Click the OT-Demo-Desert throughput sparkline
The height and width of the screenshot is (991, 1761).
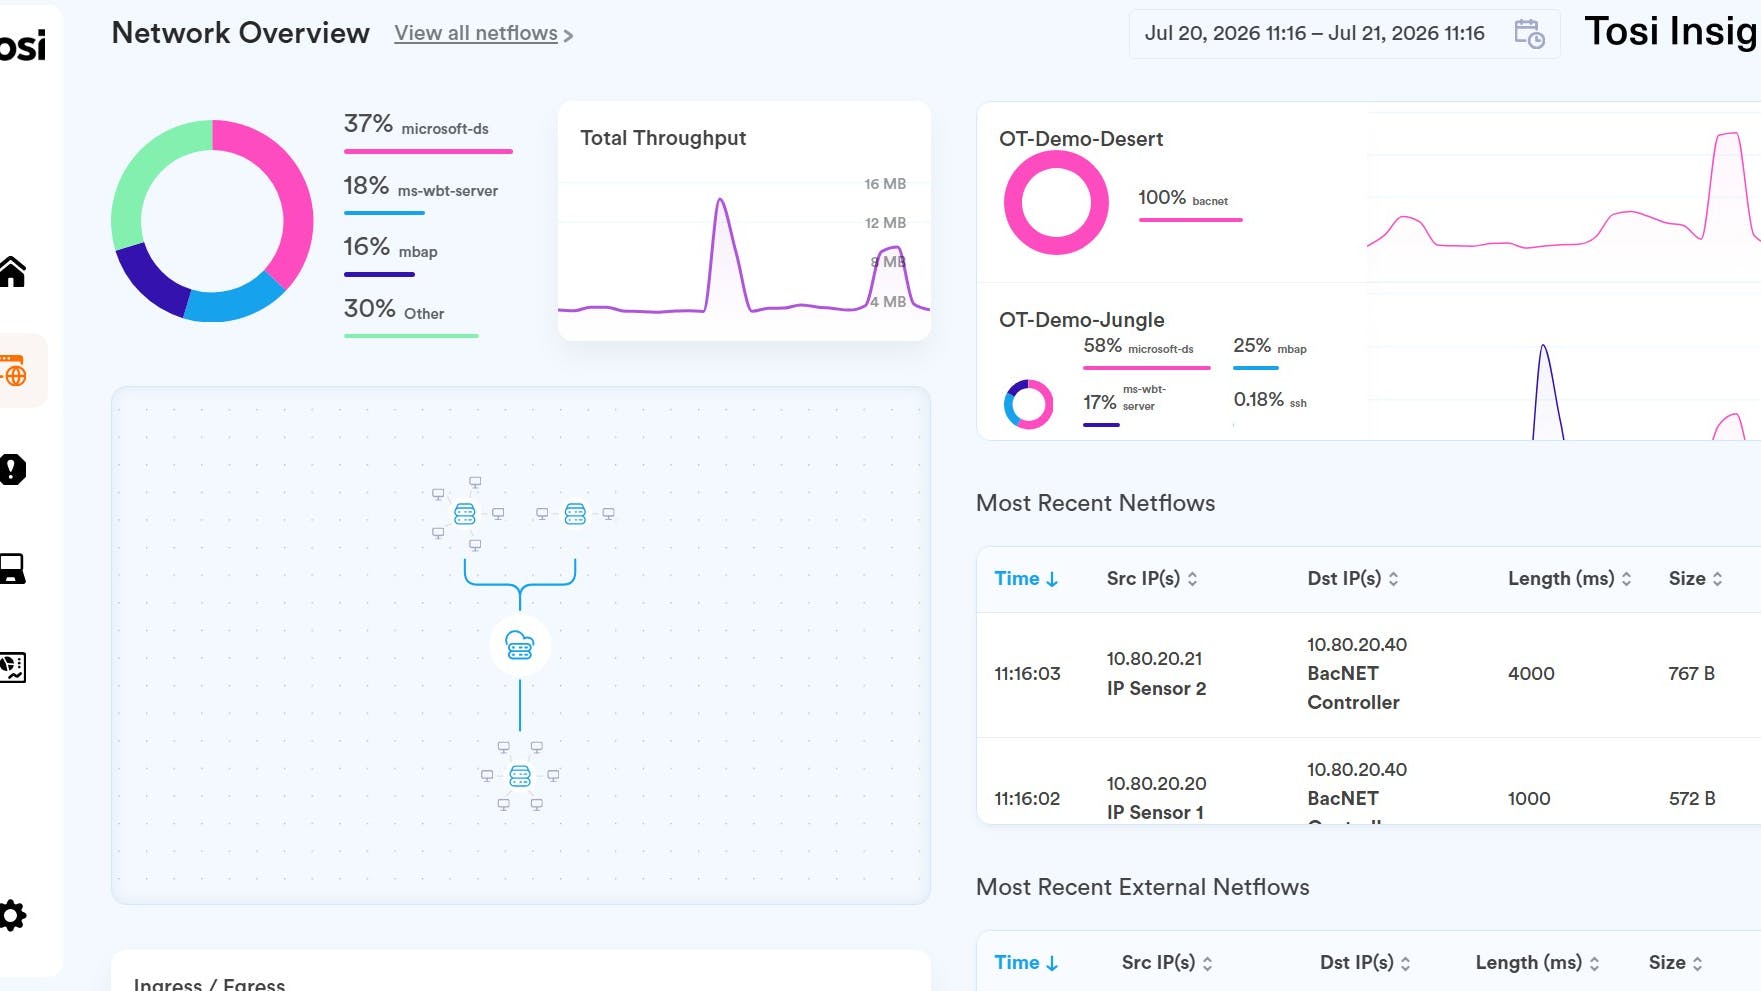1564,190
